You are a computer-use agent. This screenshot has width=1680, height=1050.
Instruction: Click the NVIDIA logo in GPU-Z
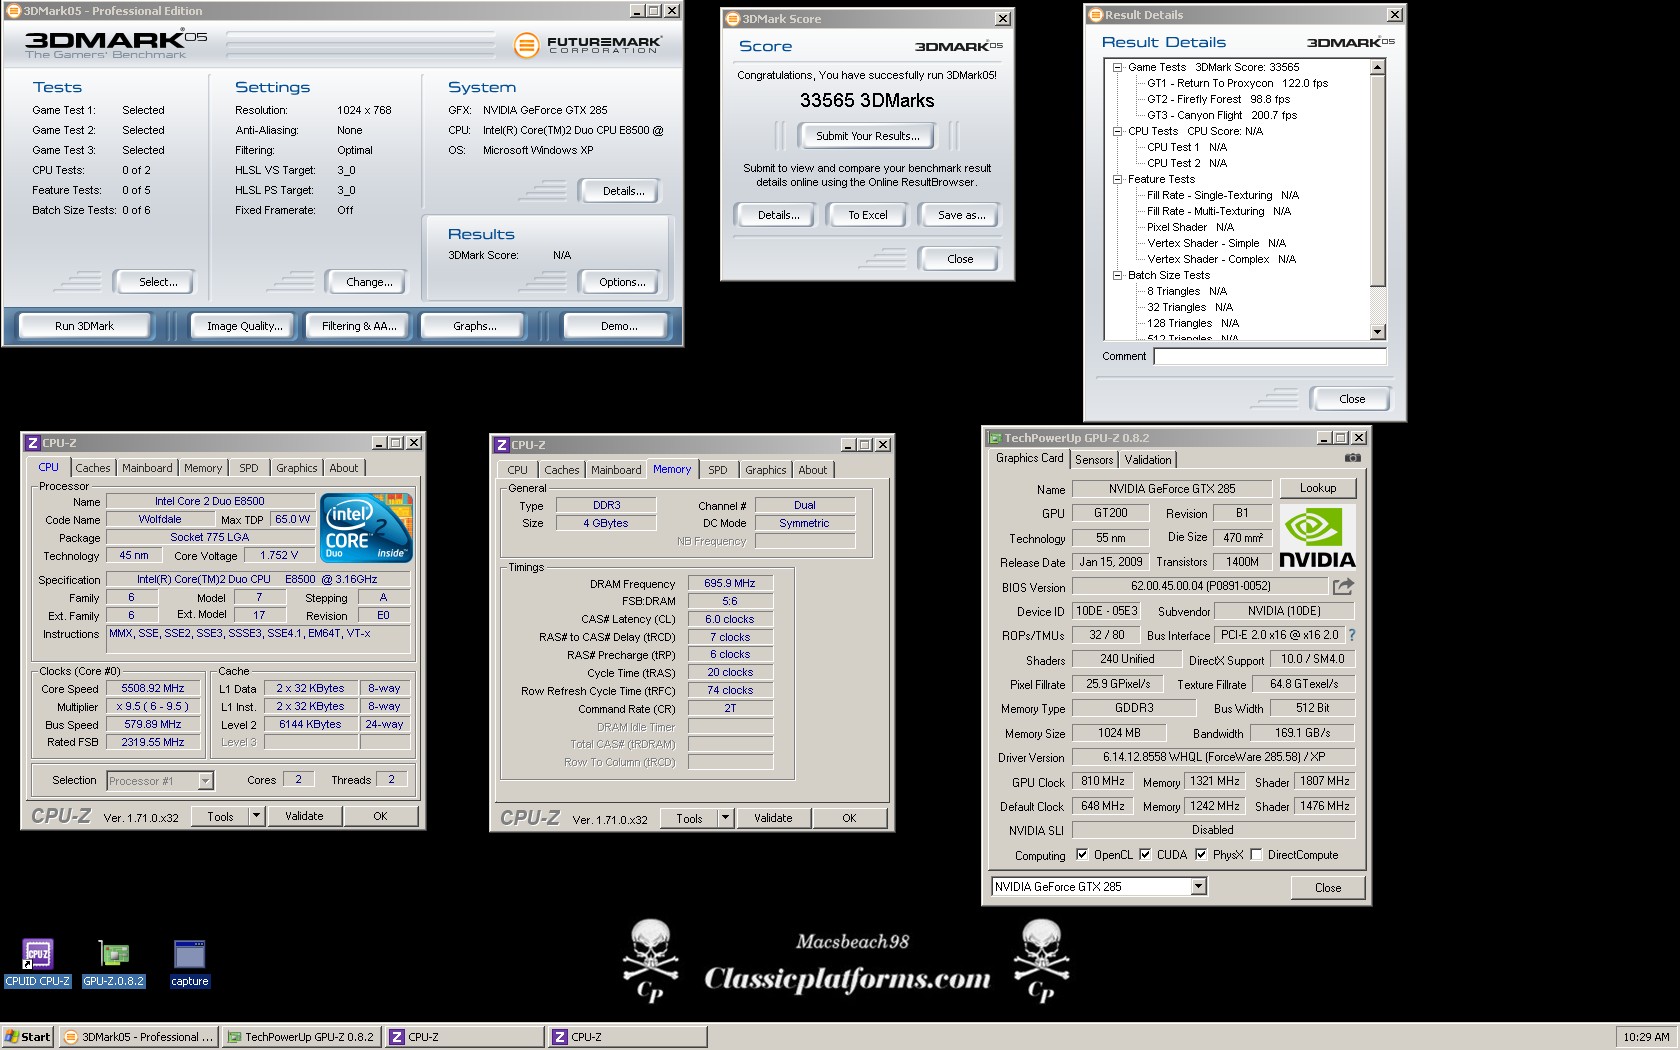[x=1317, y=537]
